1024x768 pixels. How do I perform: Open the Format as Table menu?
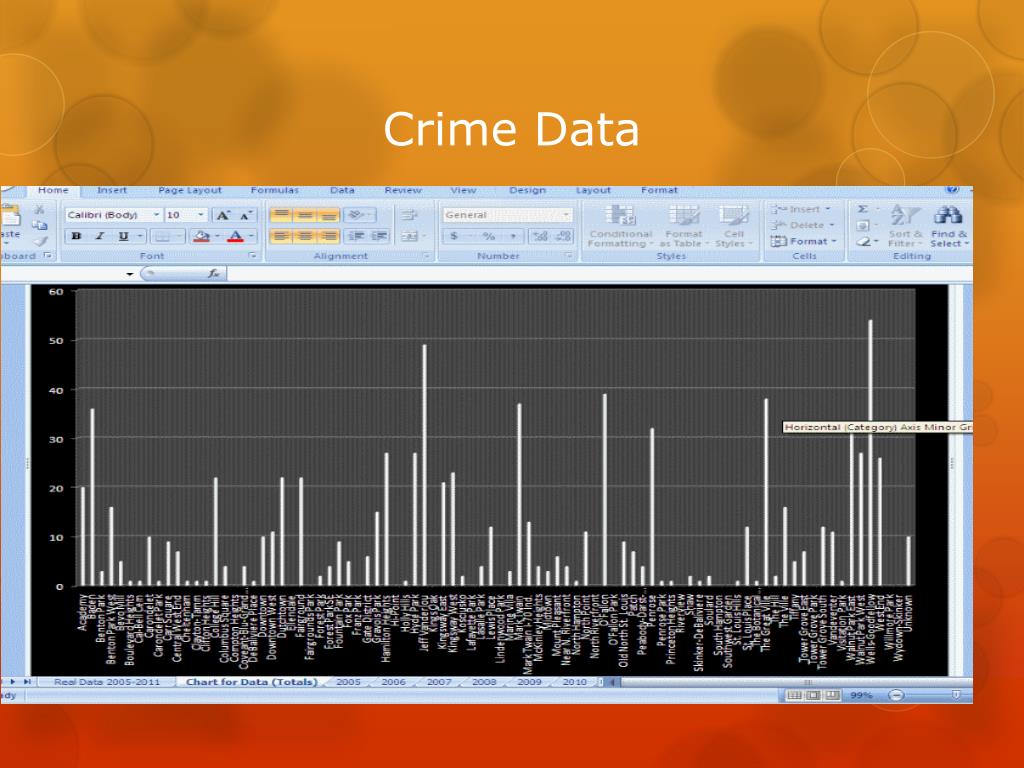click(684, 226)
